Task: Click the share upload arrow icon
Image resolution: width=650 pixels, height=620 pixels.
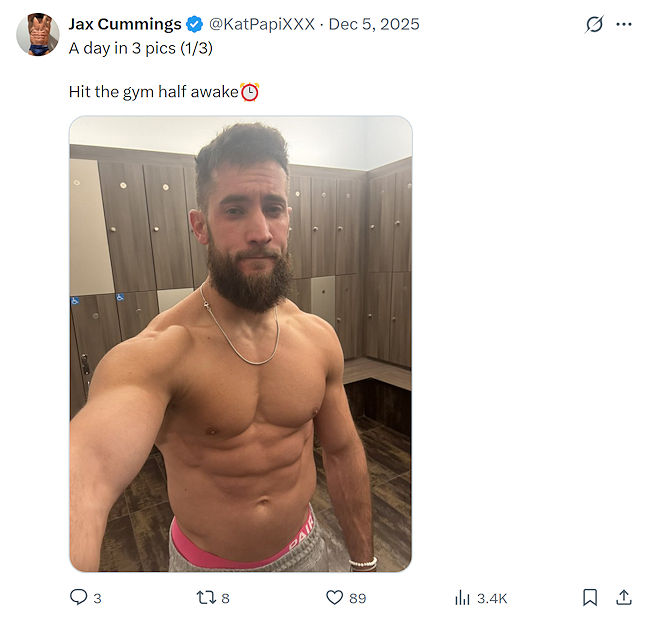Action: point(624,597)
